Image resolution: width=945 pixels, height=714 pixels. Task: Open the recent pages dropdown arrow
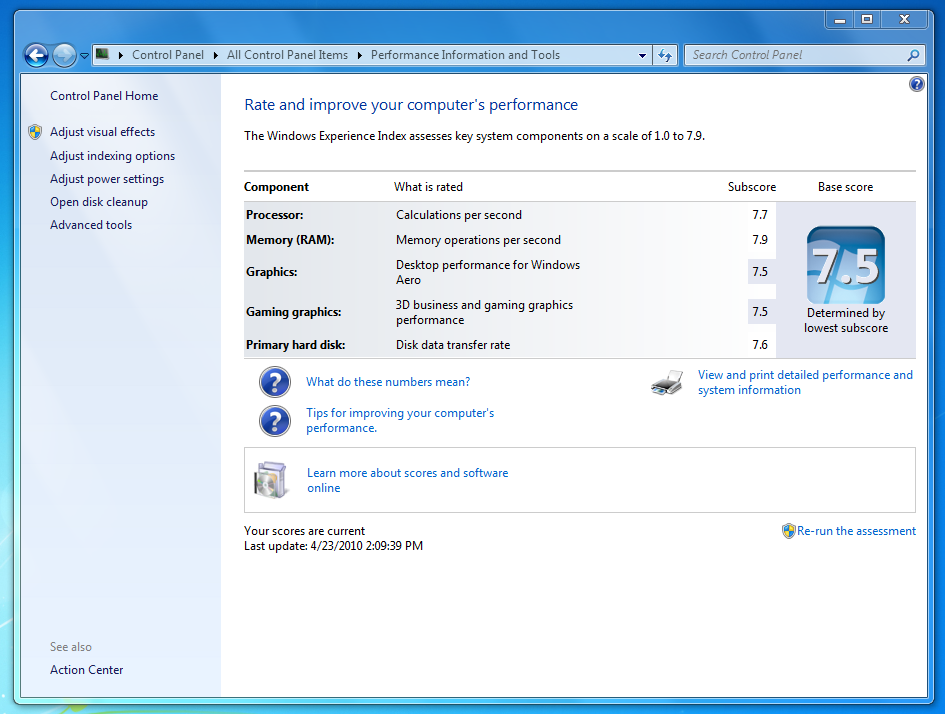(84, 55)
